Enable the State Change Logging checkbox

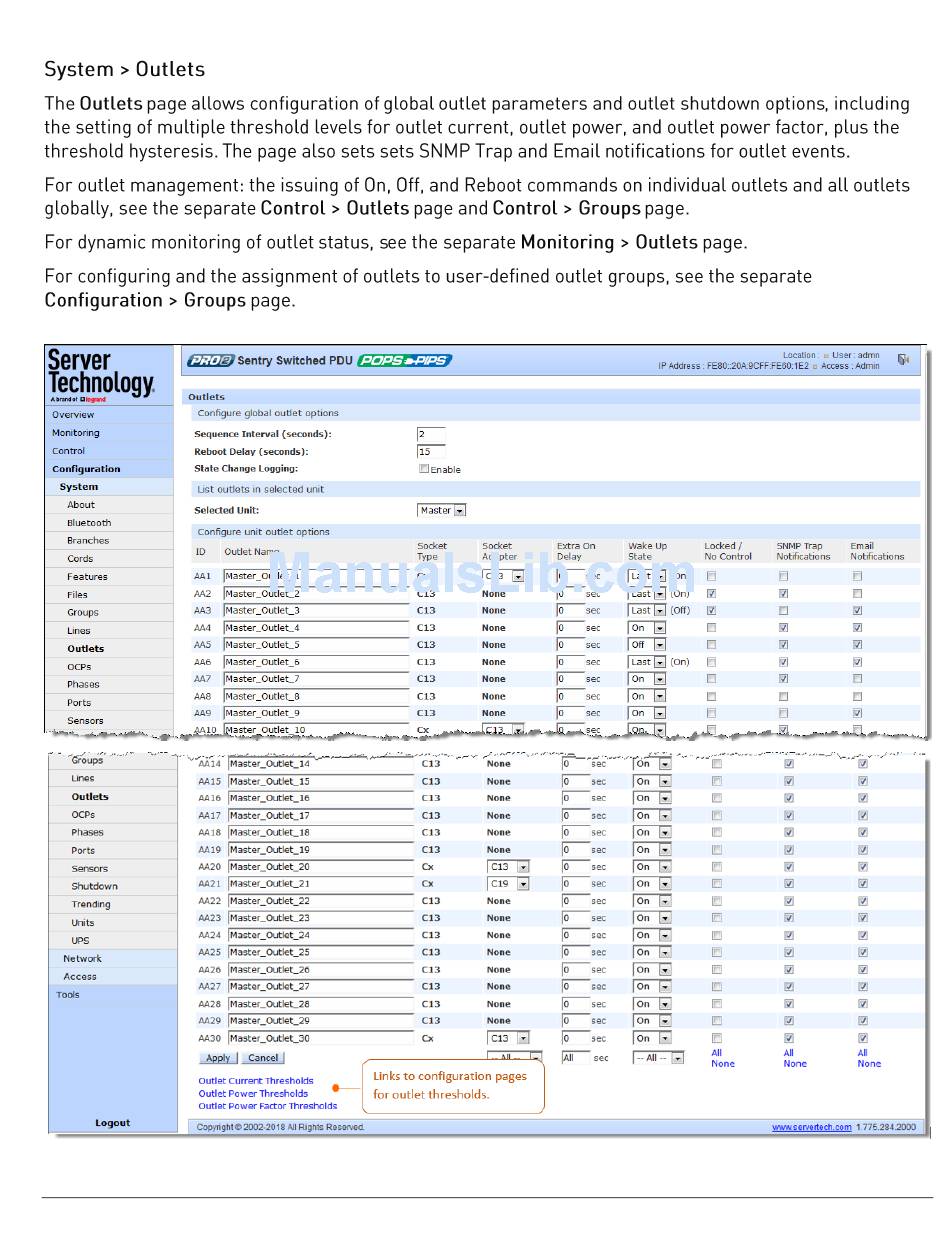click(424, 468)
